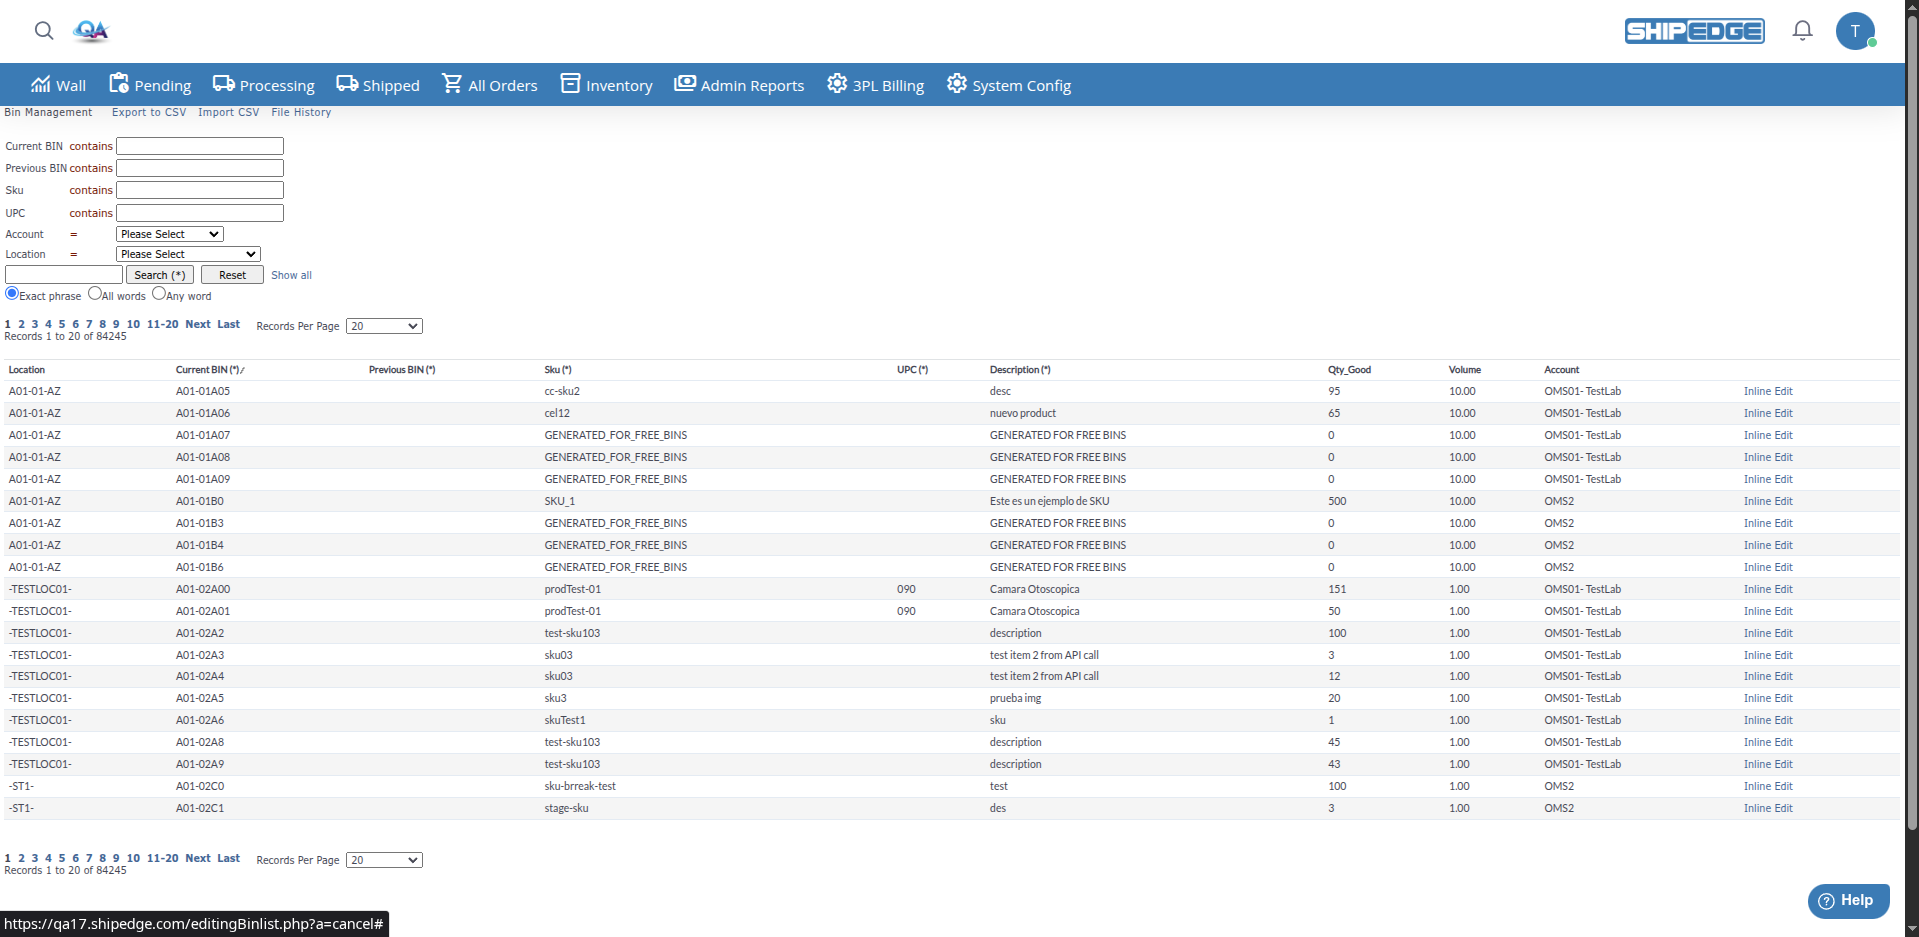Sort by Location column header

[27, 370]
